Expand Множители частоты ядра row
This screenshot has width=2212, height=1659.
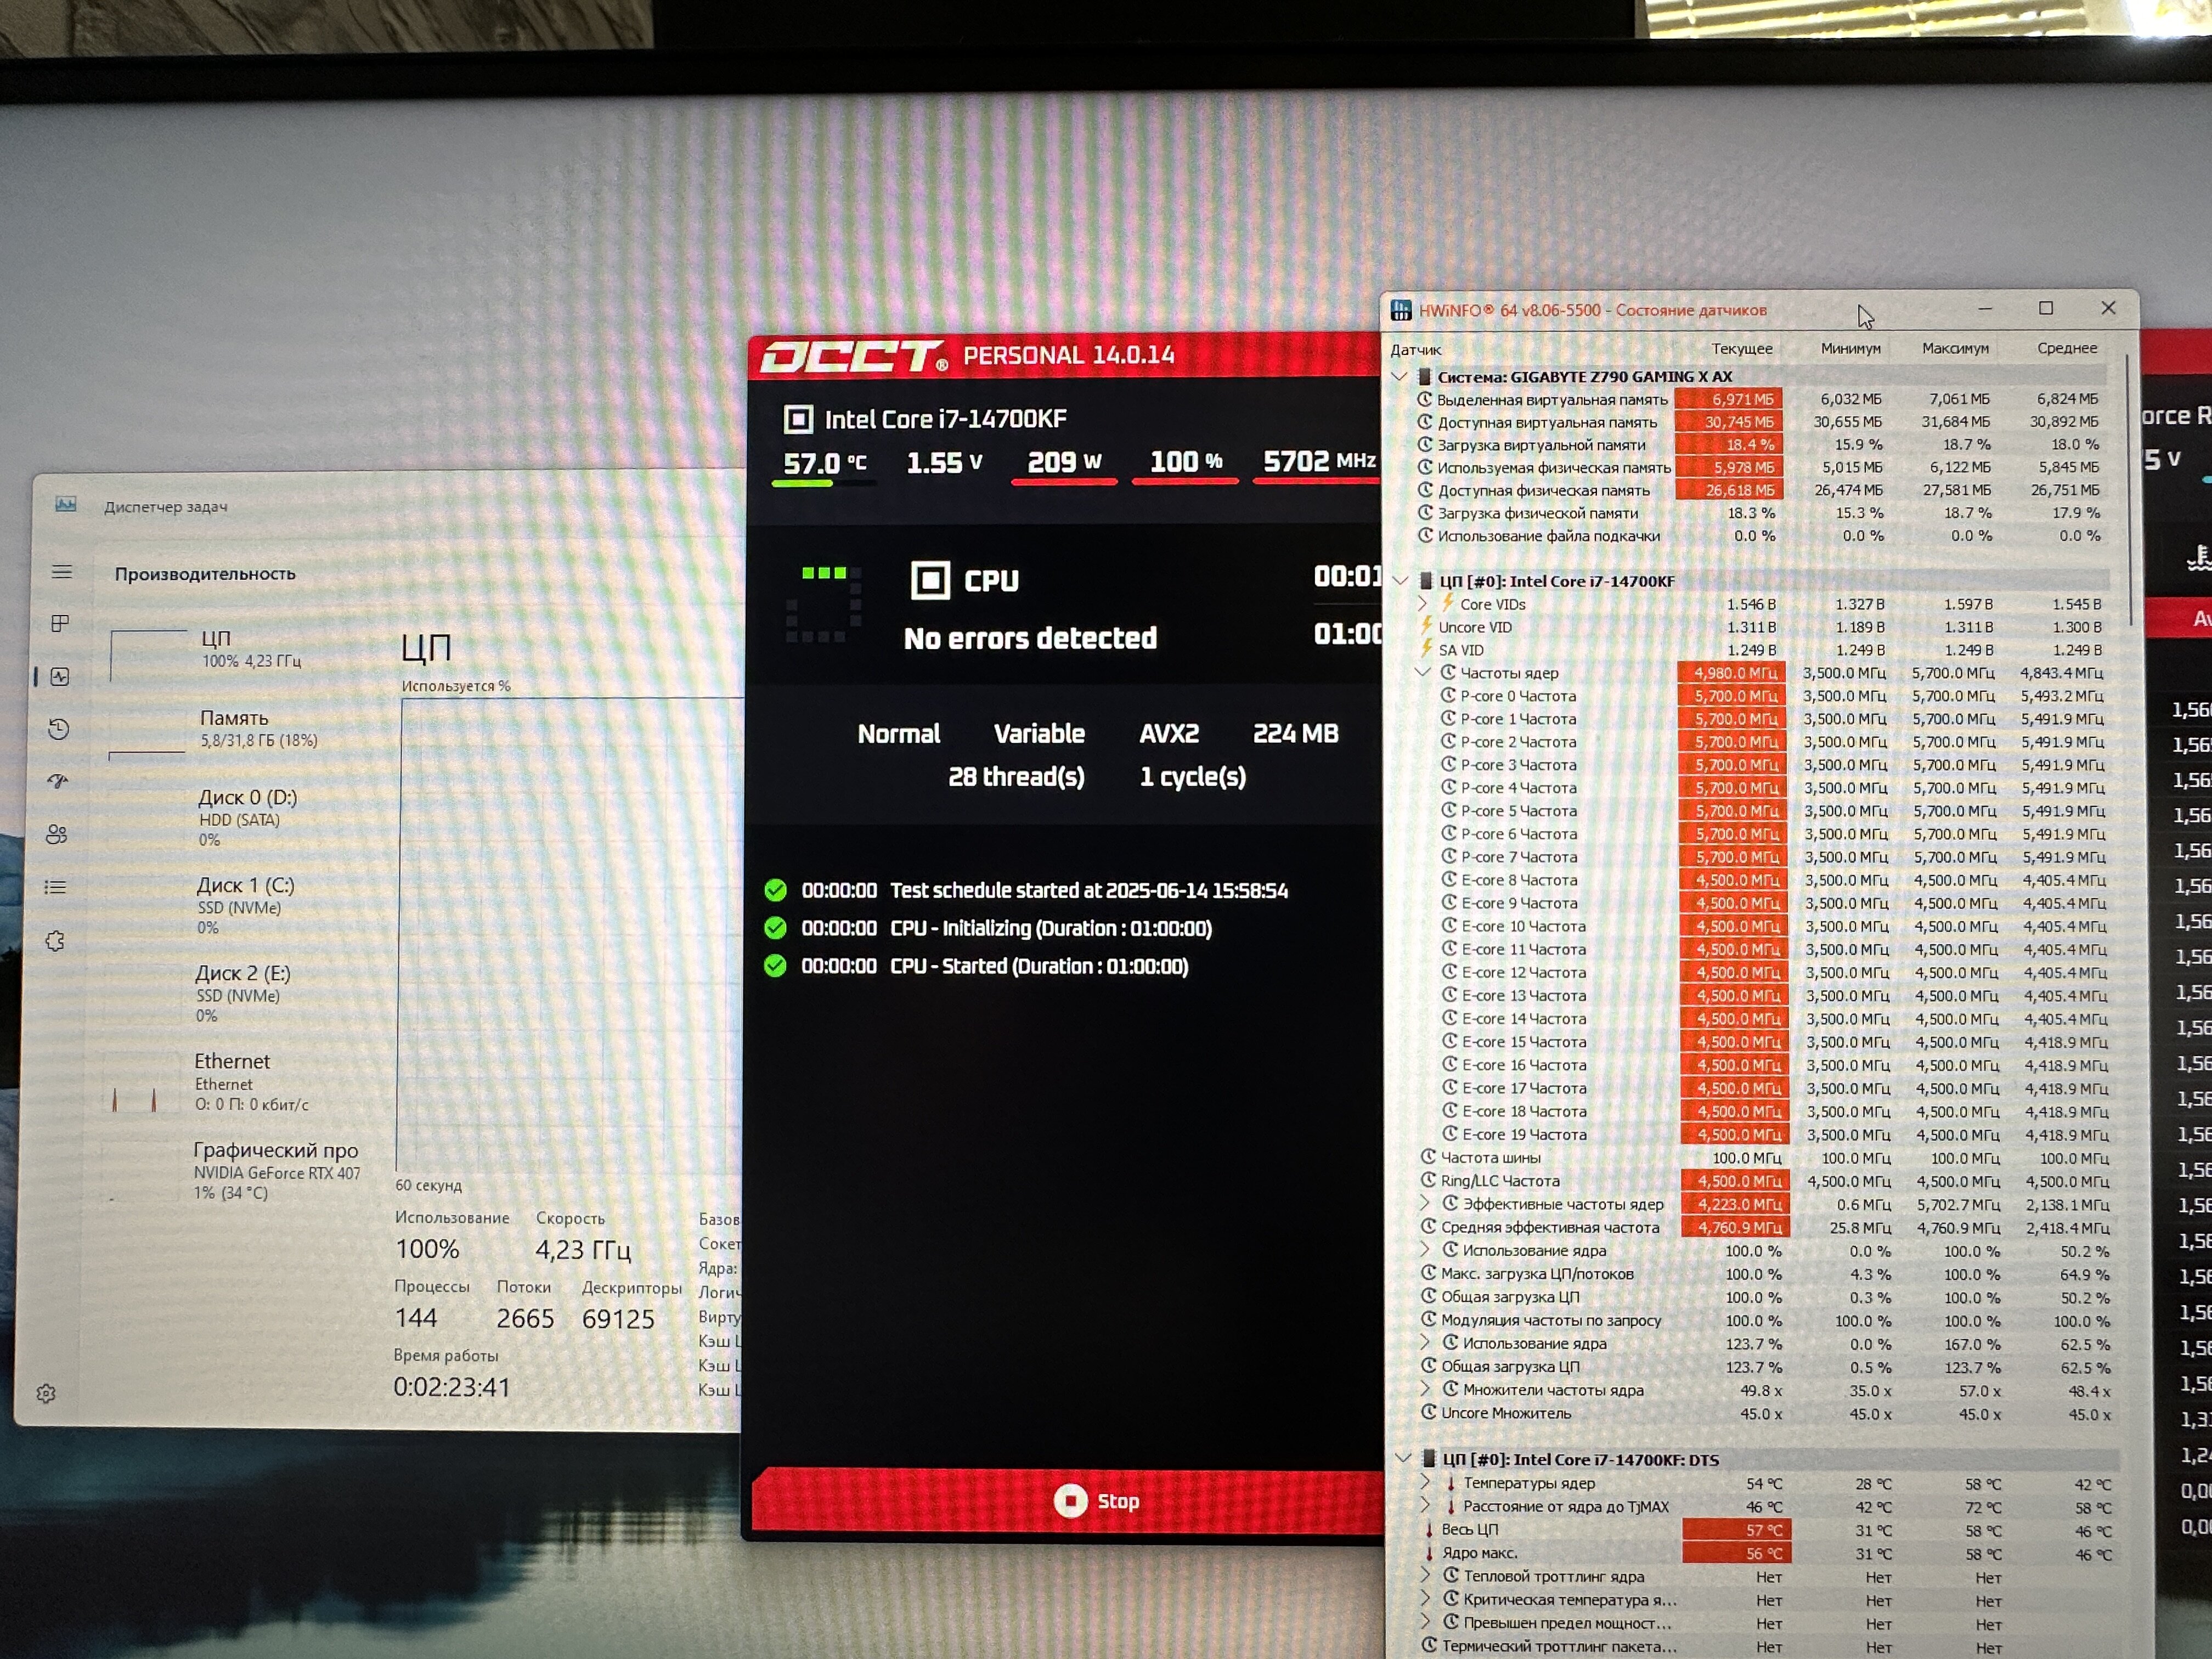click(1426, 1389)
